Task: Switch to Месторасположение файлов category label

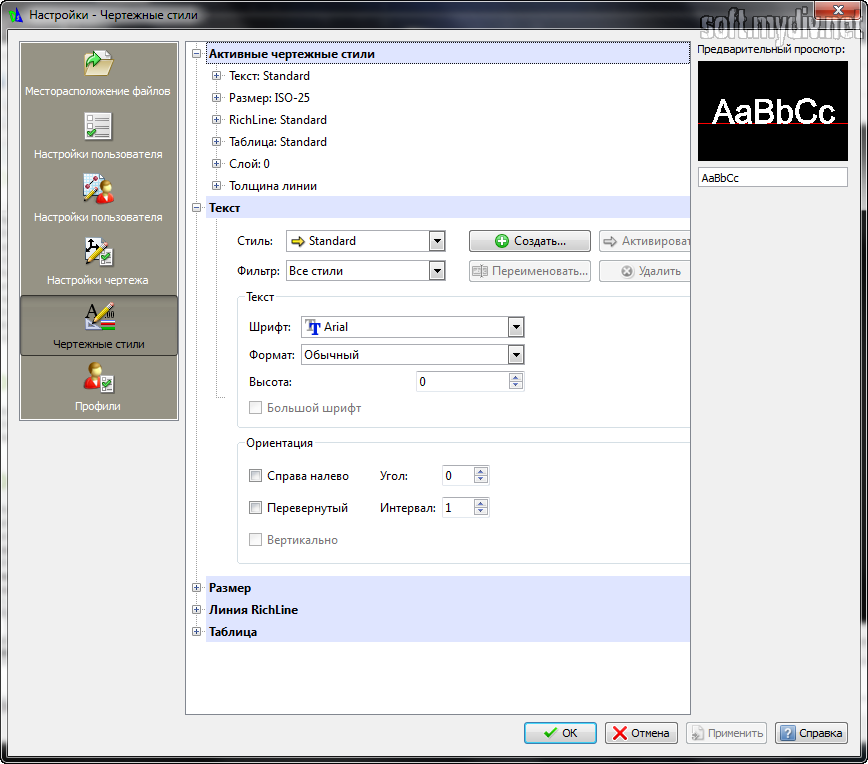Action: 97,91
